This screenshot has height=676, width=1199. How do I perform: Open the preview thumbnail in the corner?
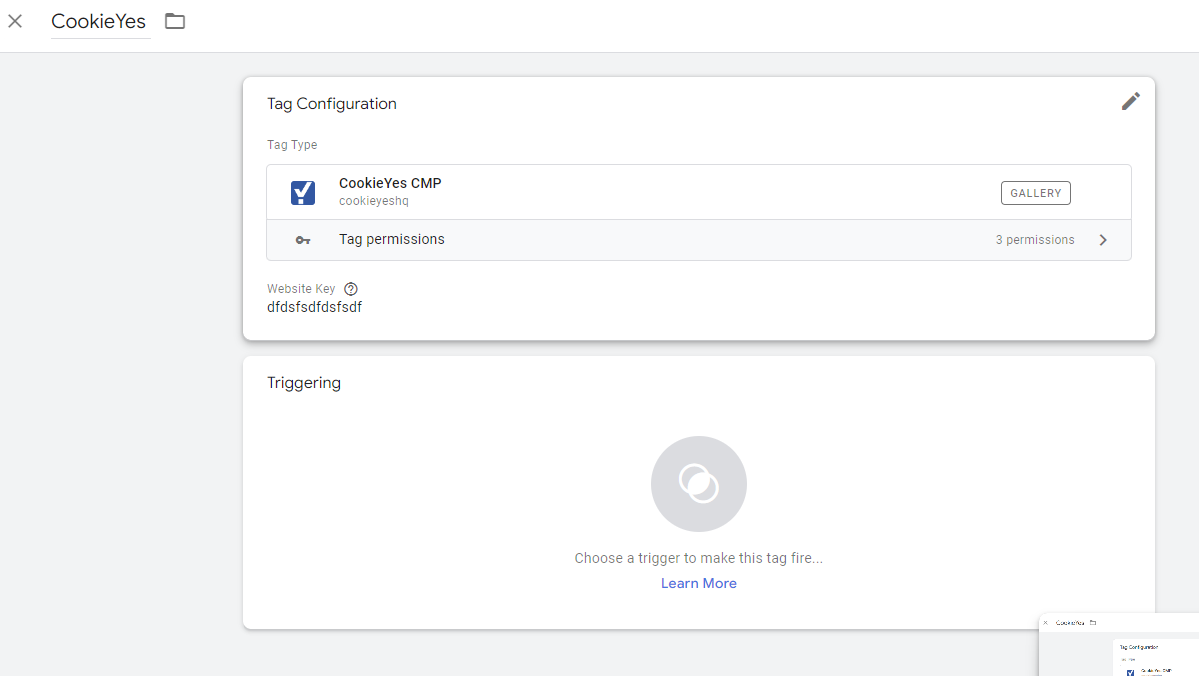point(1119,645)
